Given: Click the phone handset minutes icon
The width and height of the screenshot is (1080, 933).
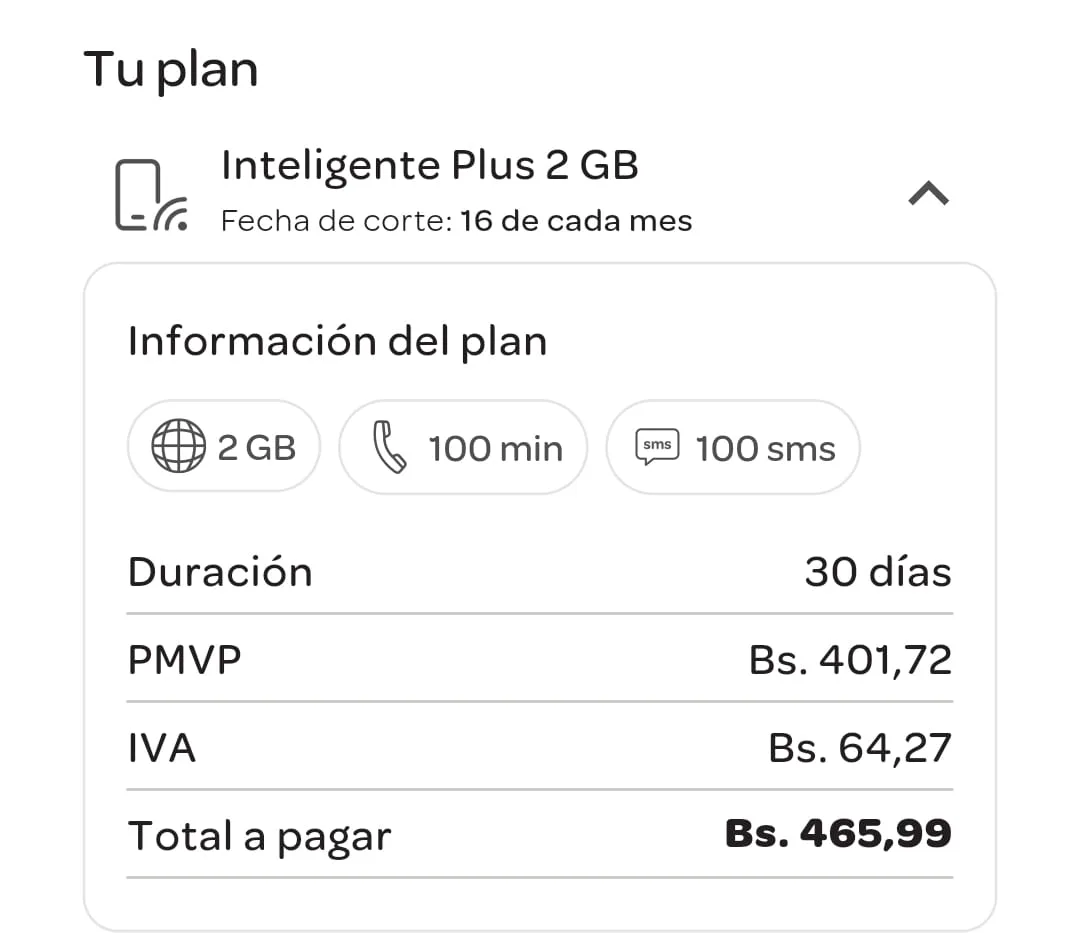Looking at the screenshot, I should click(x=389, y=447).
